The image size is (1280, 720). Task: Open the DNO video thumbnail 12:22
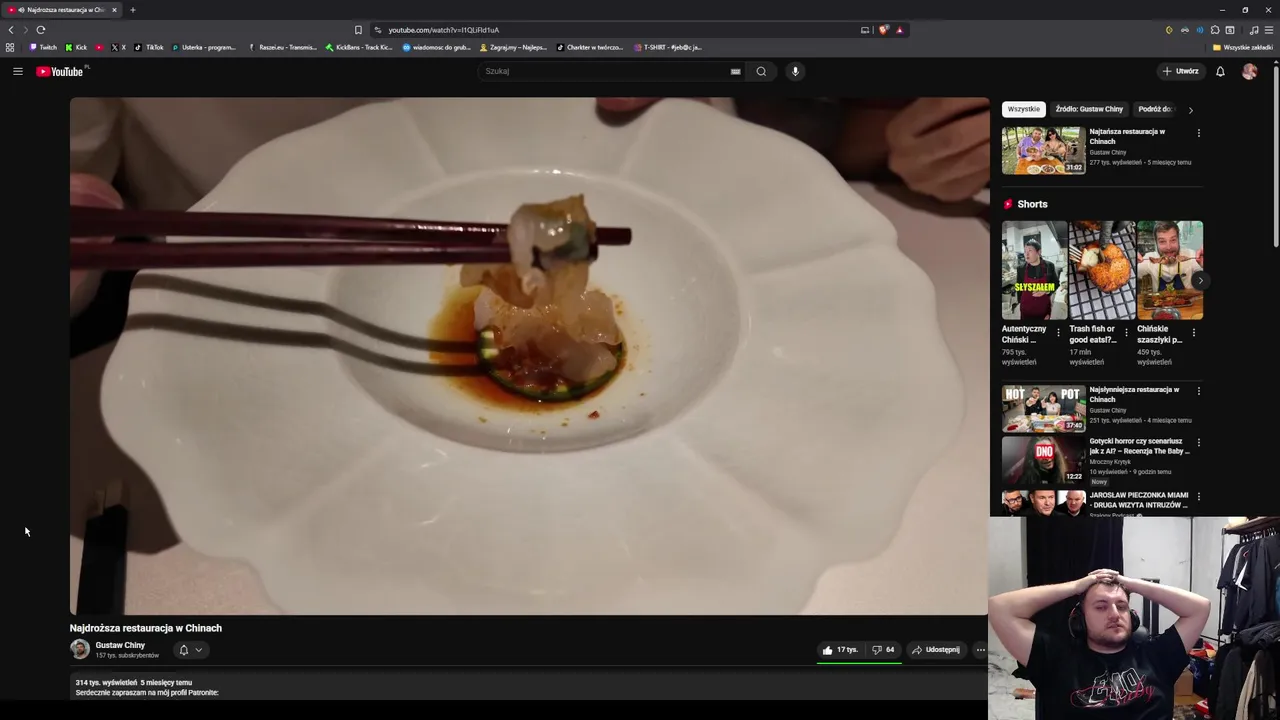coord(1043,459)
